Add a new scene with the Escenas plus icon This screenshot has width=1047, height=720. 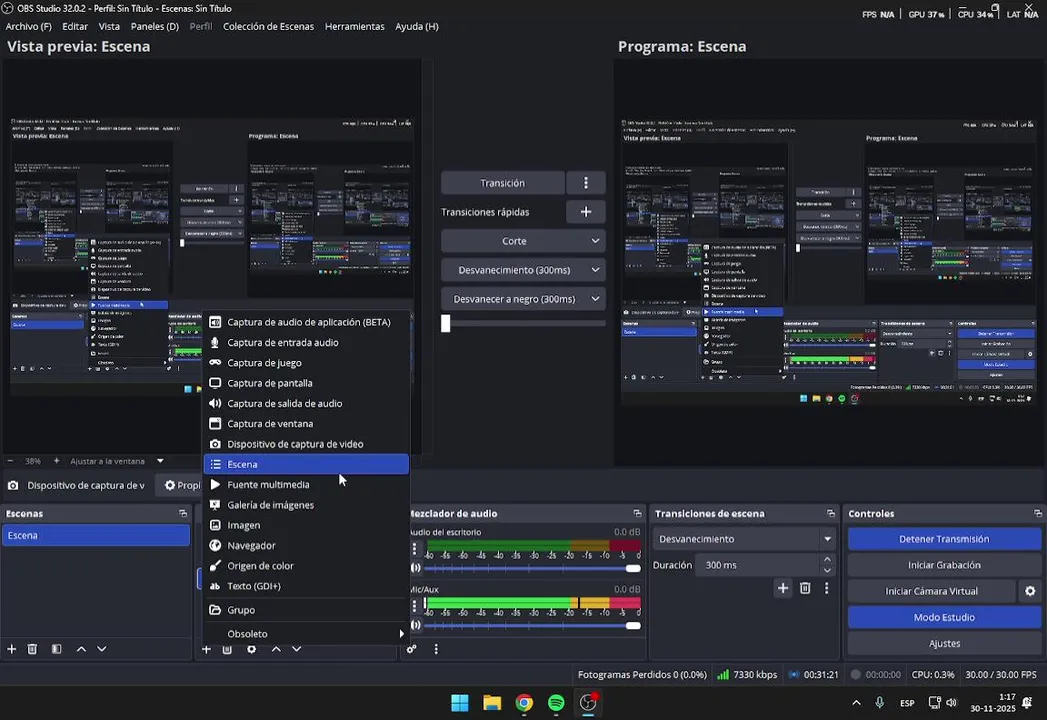pyautogui.click(x=11, y=649)
